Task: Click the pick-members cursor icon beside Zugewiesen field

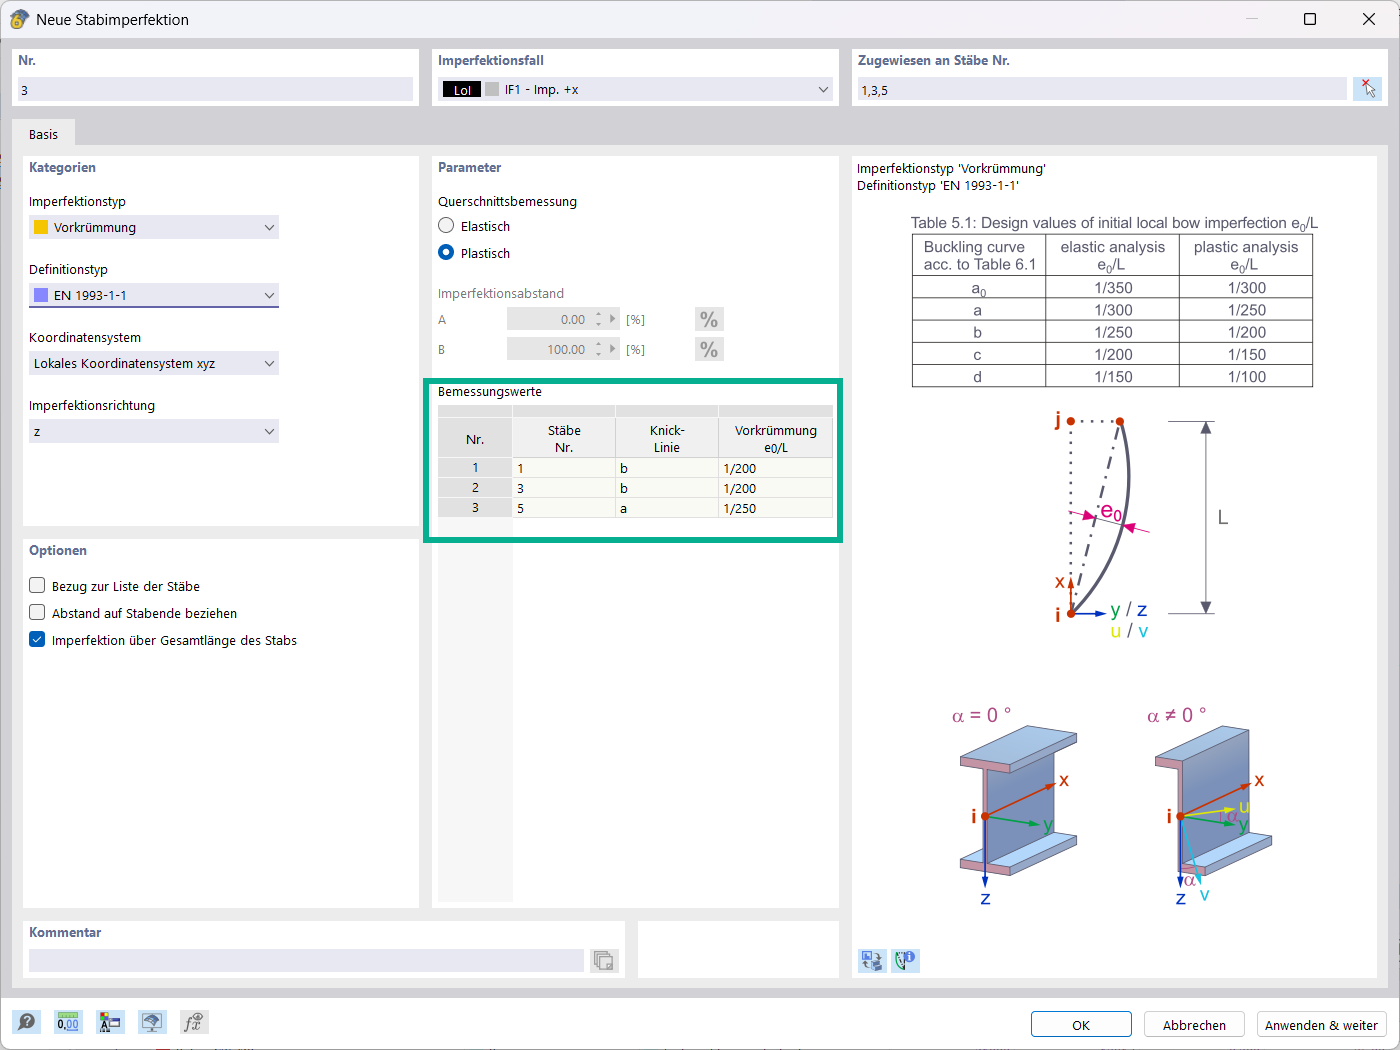Action: coord(1367,89)
